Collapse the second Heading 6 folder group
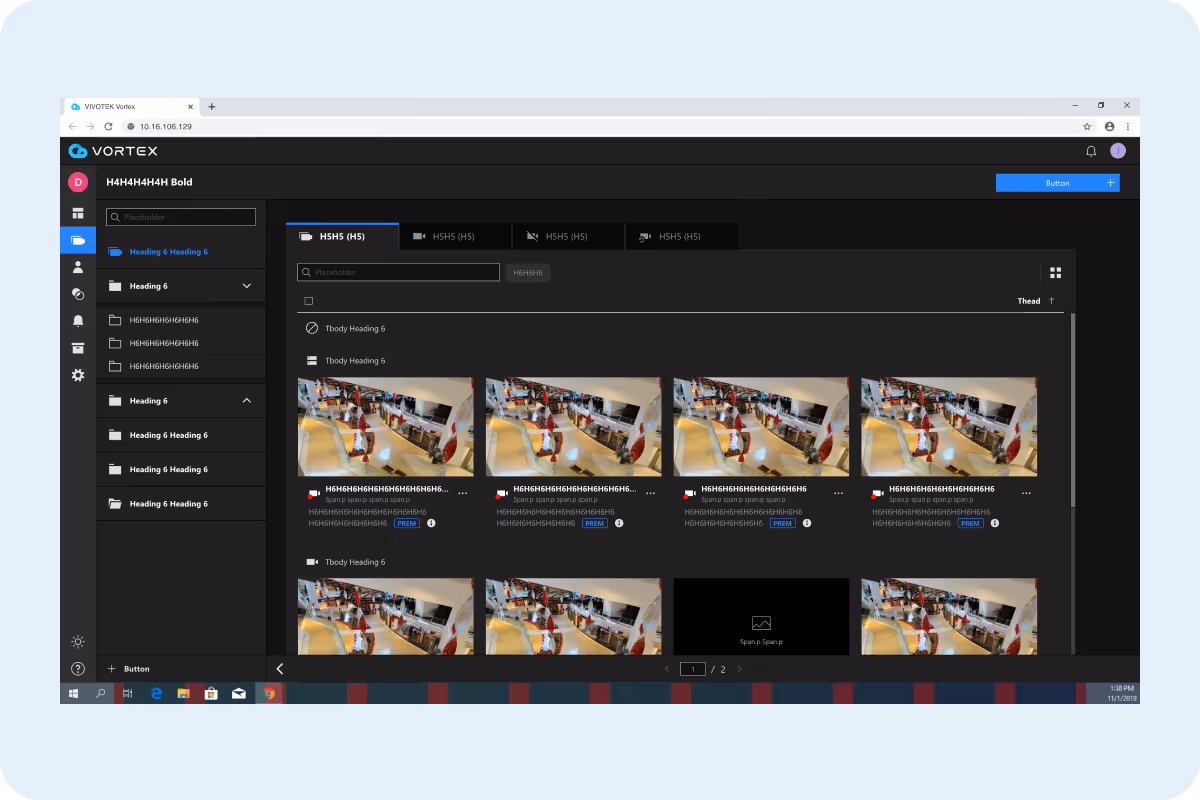Viewport: 1200px width, 800px height. [x=247, y=401]
